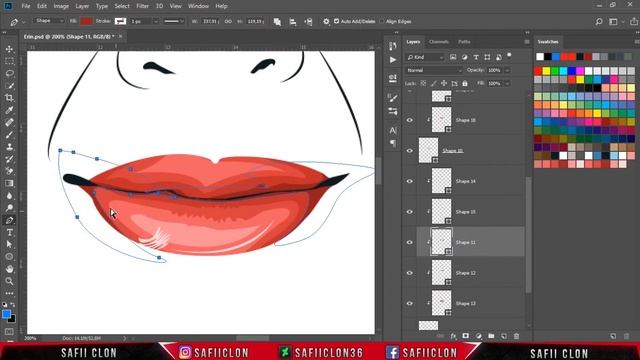
Task: Open the File menu
Action: point(26,6)
